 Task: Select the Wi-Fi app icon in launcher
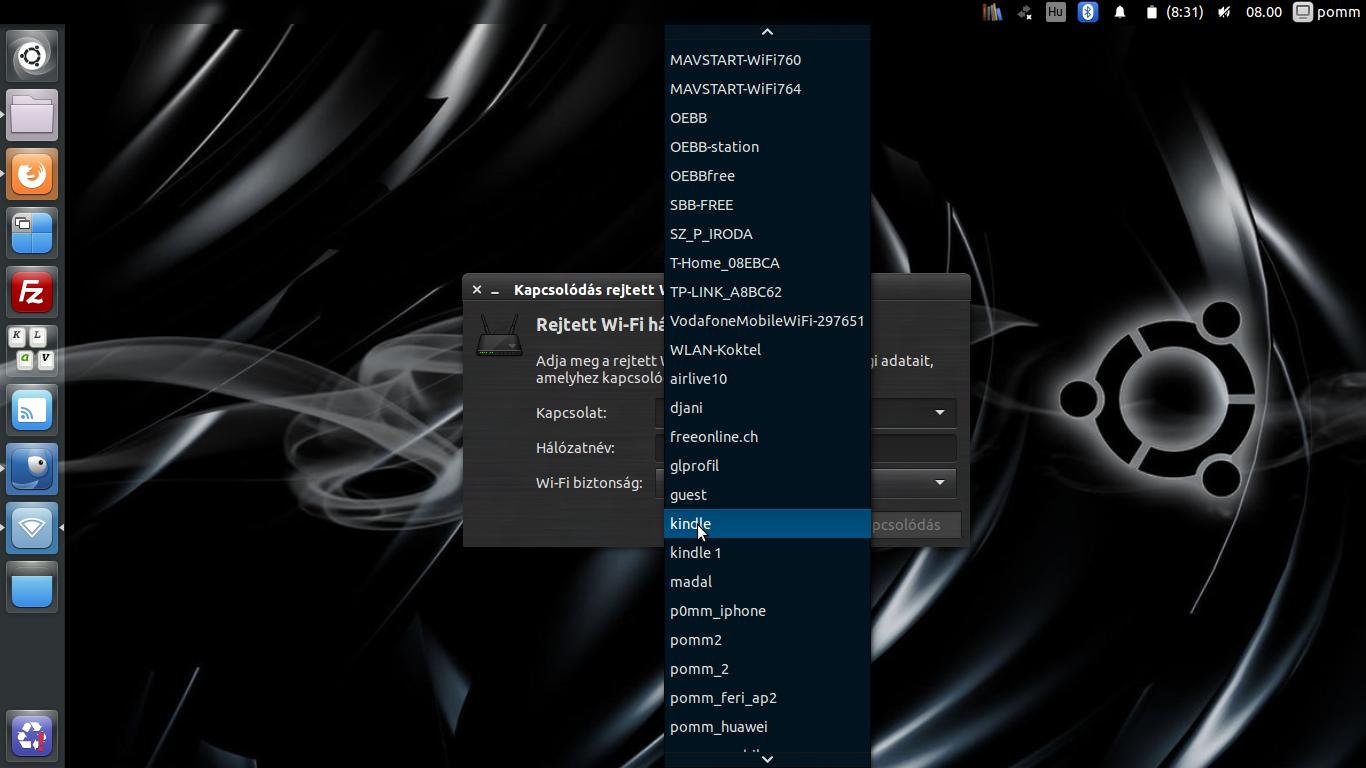32,528
